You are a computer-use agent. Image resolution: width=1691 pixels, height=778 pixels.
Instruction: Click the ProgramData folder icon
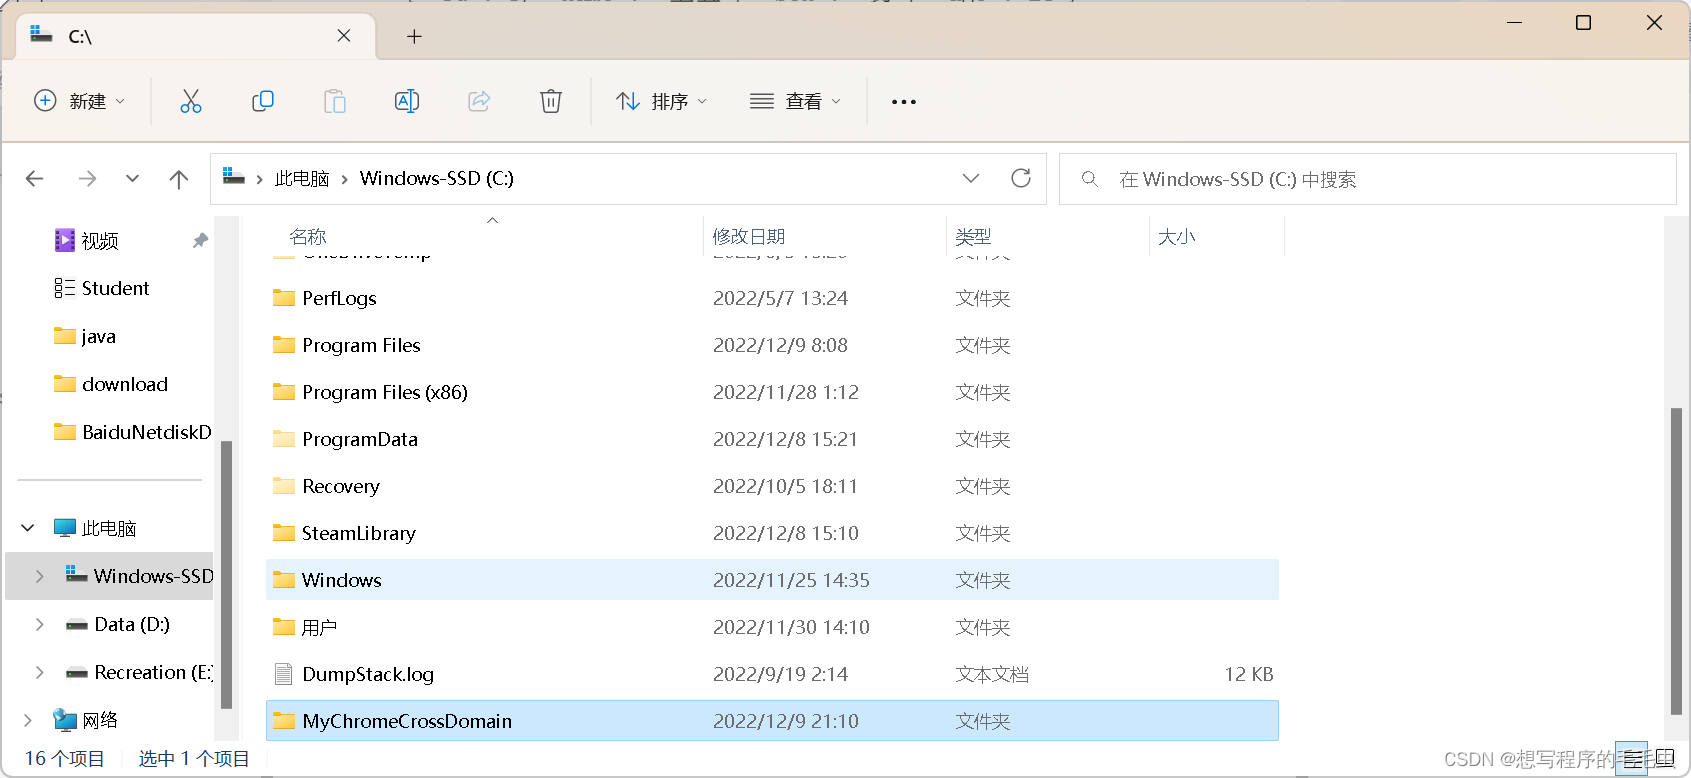coord(284,439)
